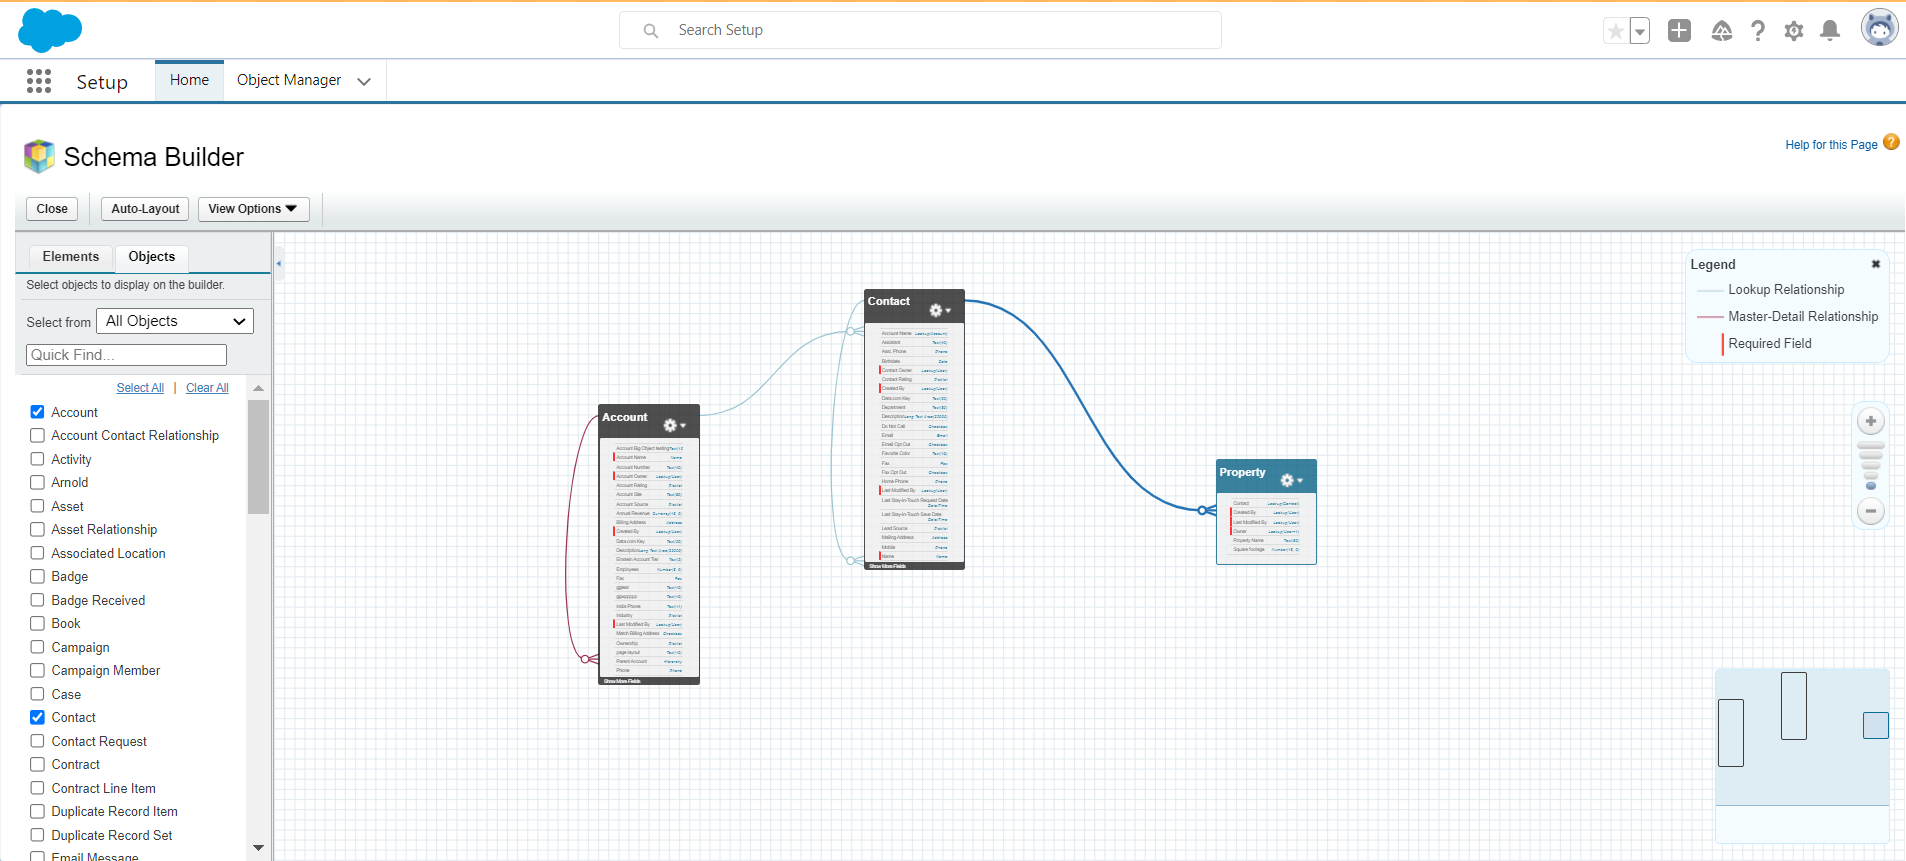Click the Property box in minimap
Viewport: 1906px width, 861px height.
[1876, 725]
